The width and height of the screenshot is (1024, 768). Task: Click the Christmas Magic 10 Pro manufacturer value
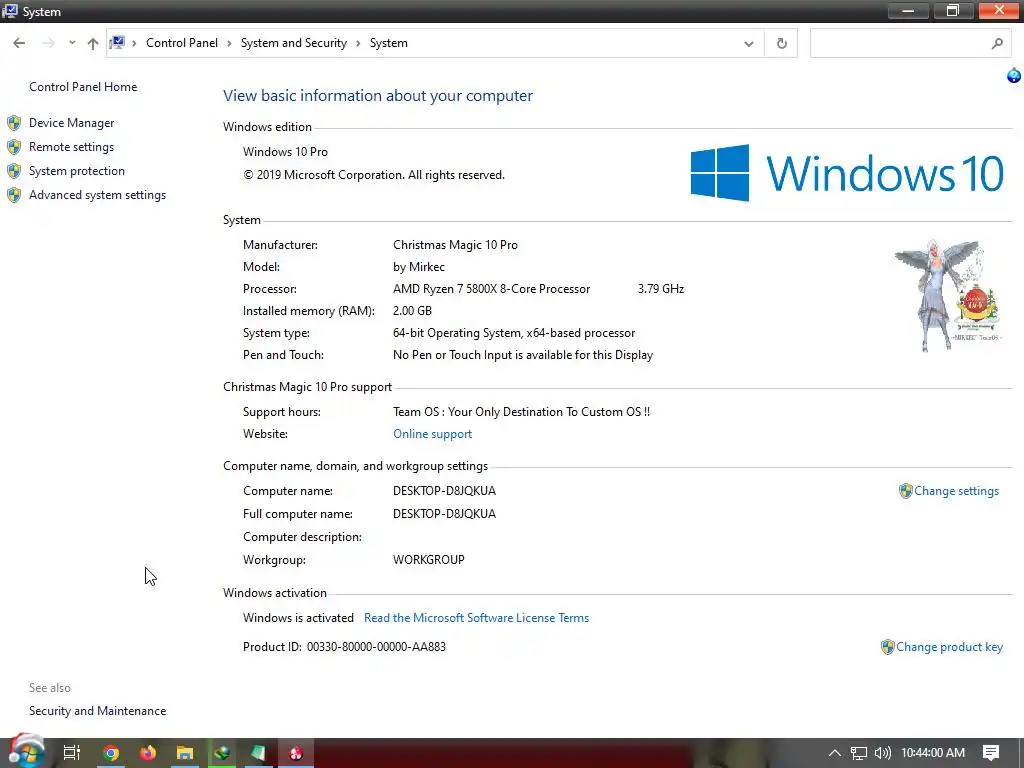tap(455, 245)
